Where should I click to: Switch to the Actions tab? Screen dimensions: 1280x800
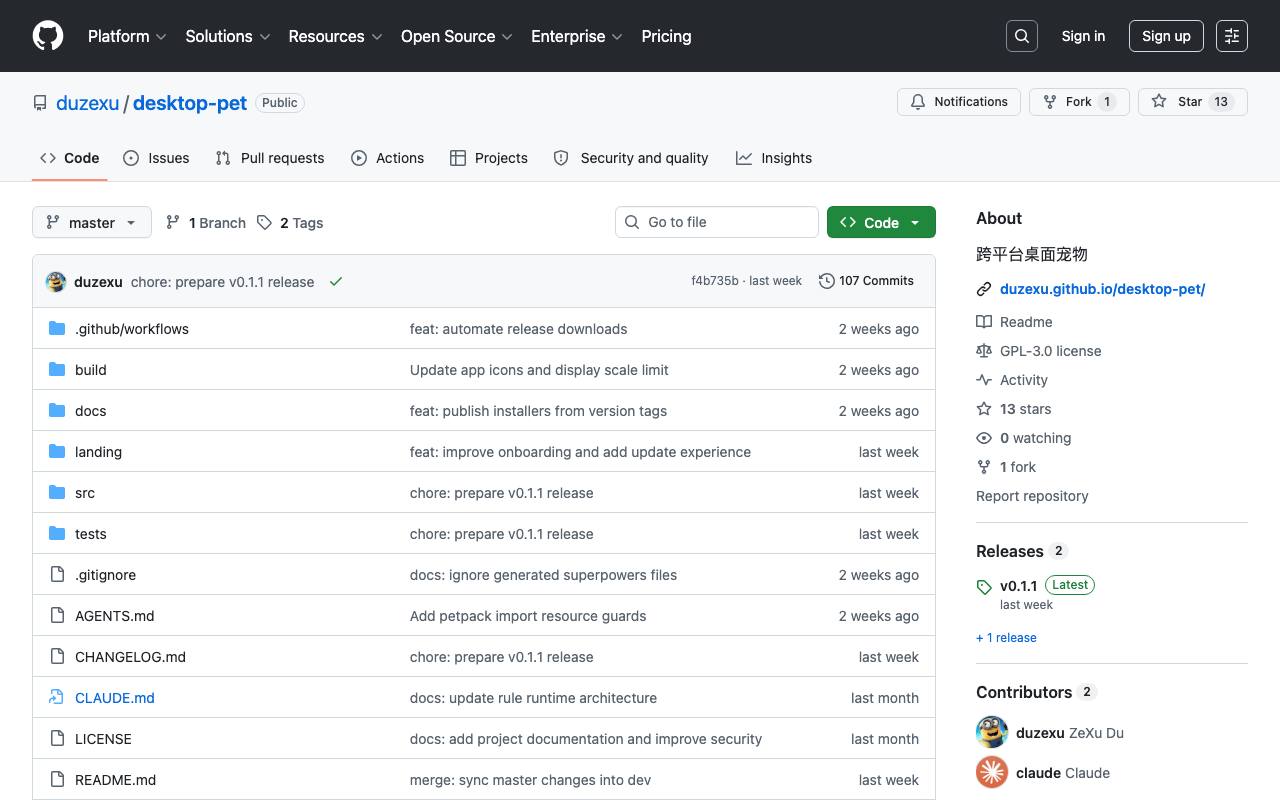pyautogui.click(x=388, y=158)
